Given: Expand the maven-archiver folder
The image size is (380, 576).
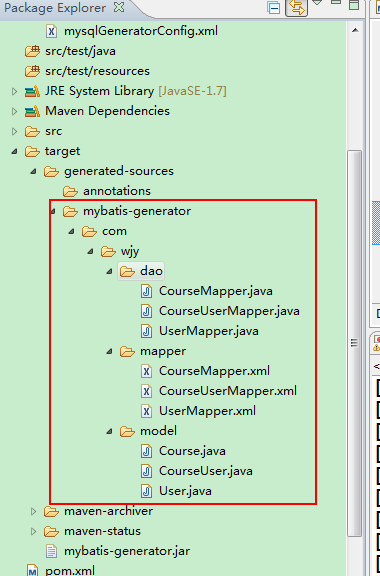Looking at the screenshot, I should (33, 511).
